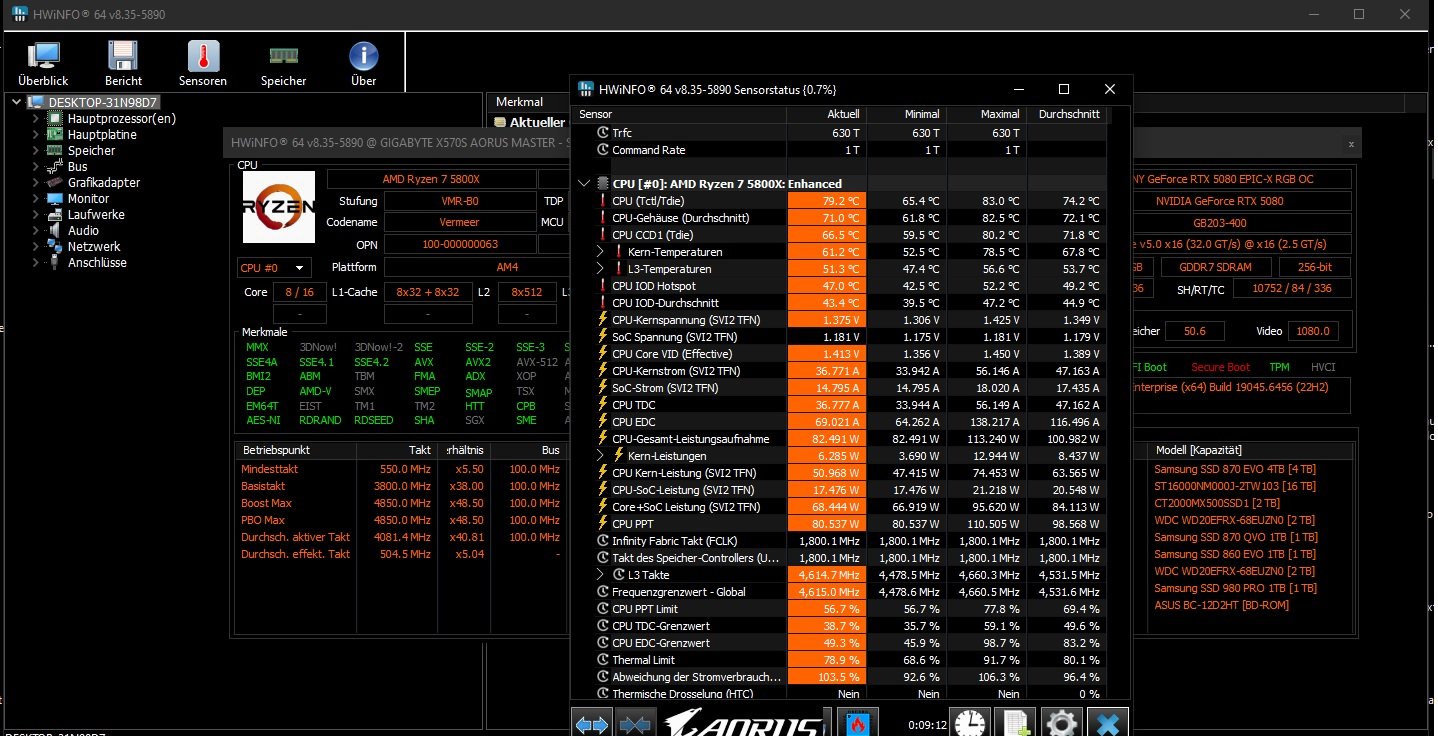
Task: Open the CPU #0 selector dropdown
Action: [x=274, y=268]
